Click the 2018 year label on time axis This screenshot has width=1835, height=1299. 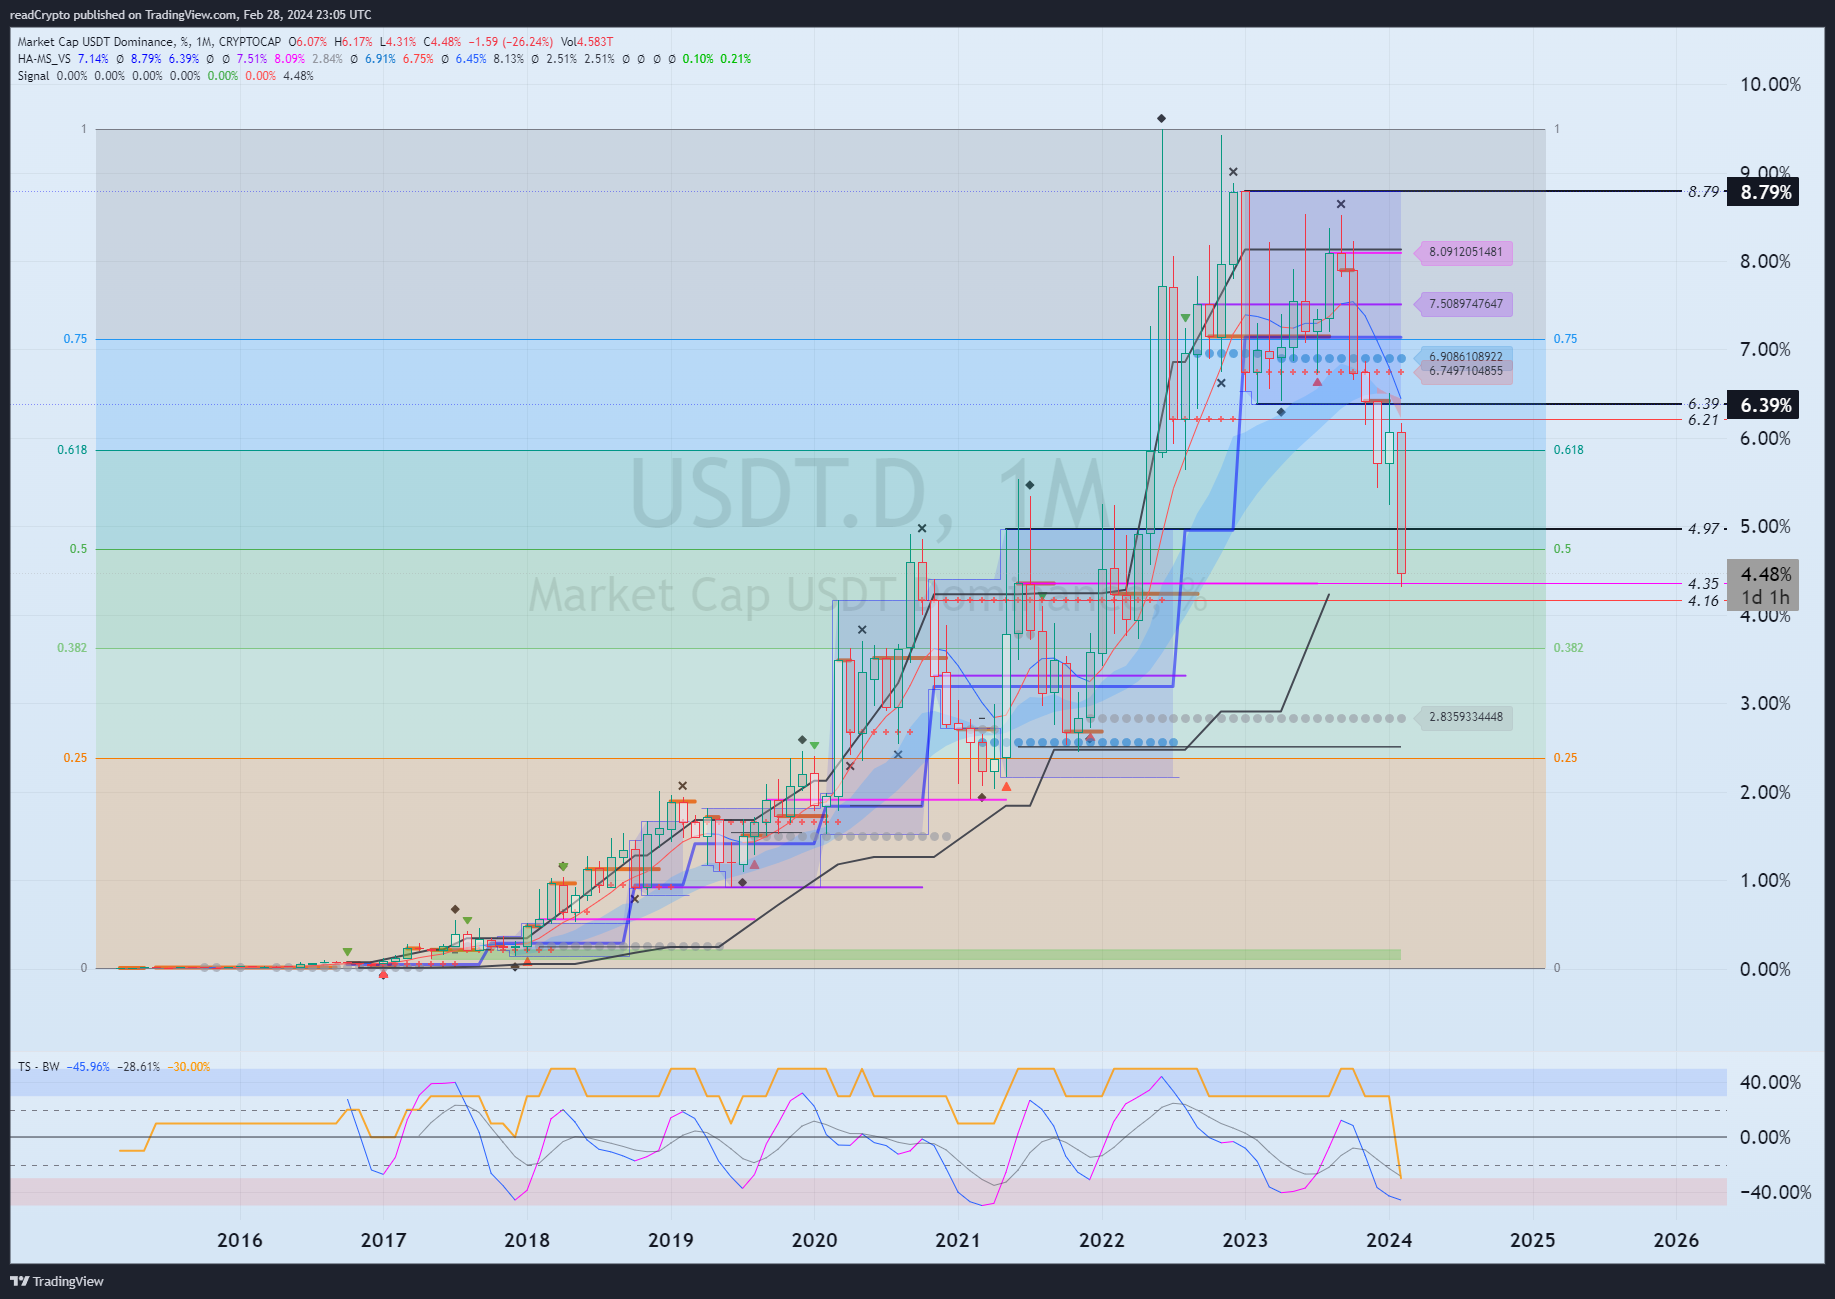click(x=527, y=1240)
